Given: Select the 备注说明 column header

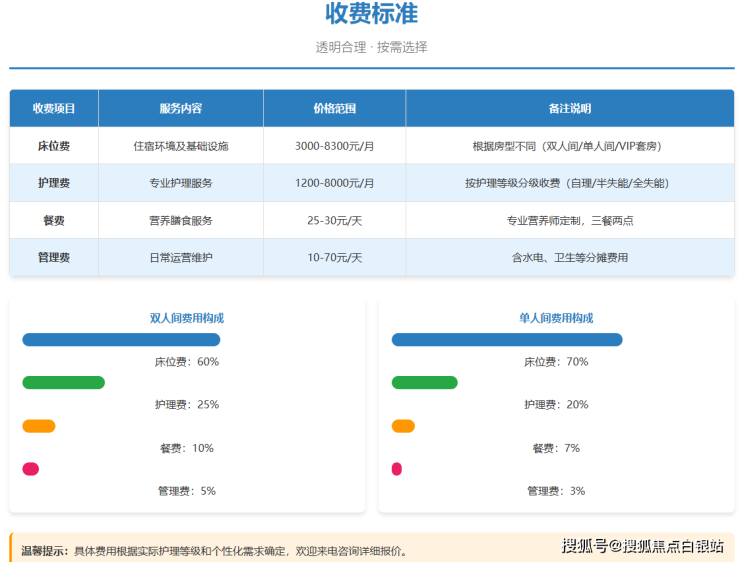Looking at the screenshot, I should pyautogui.click(x=569, y=108).
